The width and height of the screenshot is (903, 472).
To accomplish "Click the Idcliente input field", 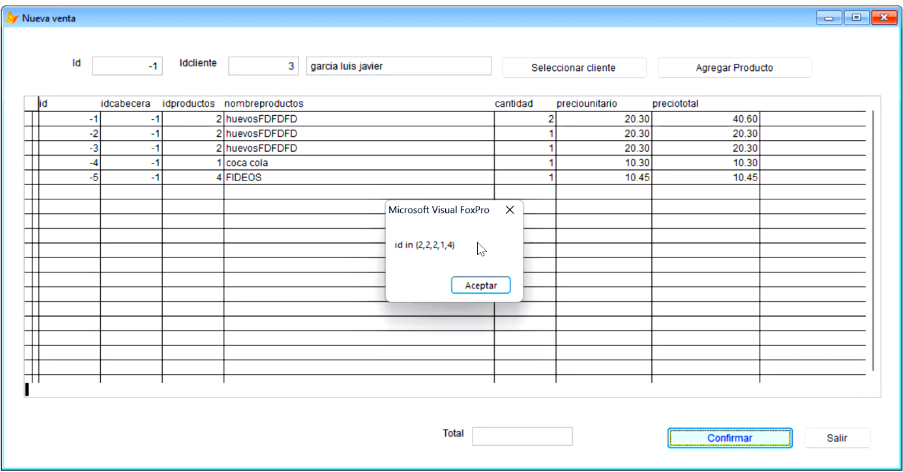I will coord(263,66).
